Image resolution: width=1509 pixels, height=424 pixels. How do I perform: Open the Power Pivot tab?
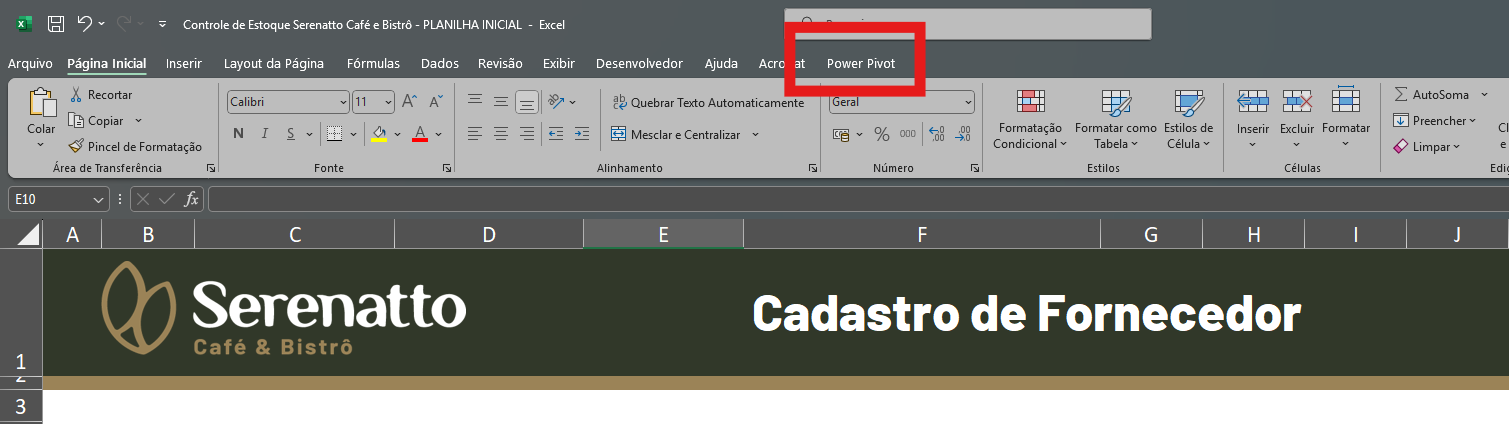tap(861, 63)
